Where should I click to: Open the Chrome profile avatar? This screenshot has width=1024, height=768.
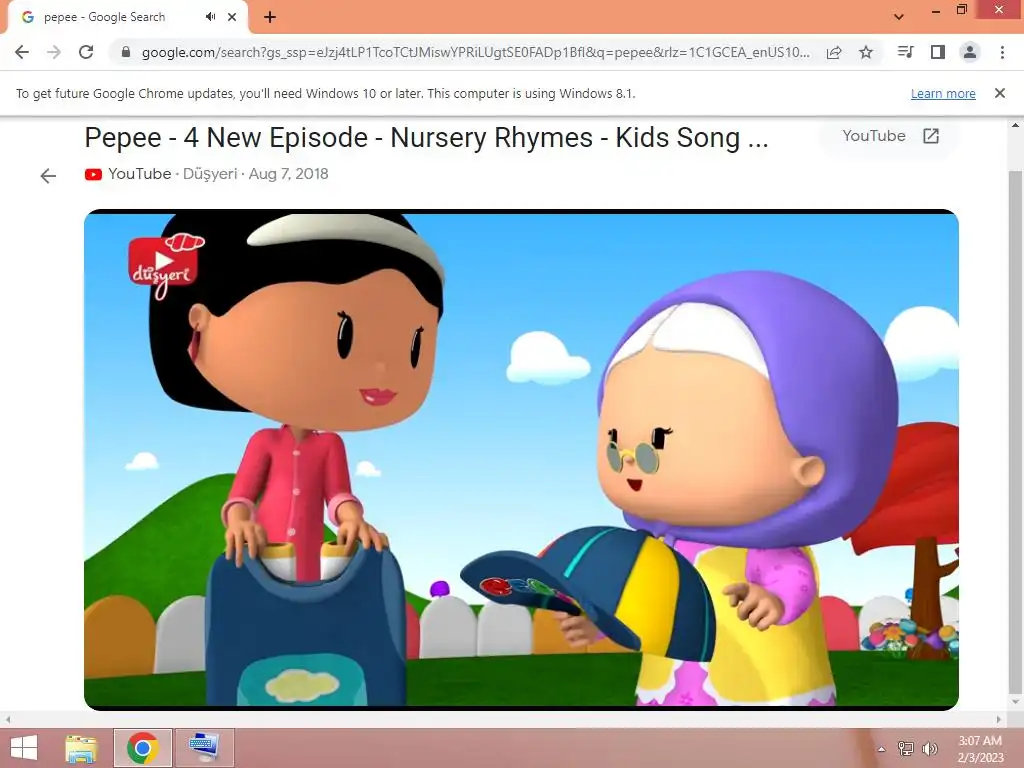point(970,52)
